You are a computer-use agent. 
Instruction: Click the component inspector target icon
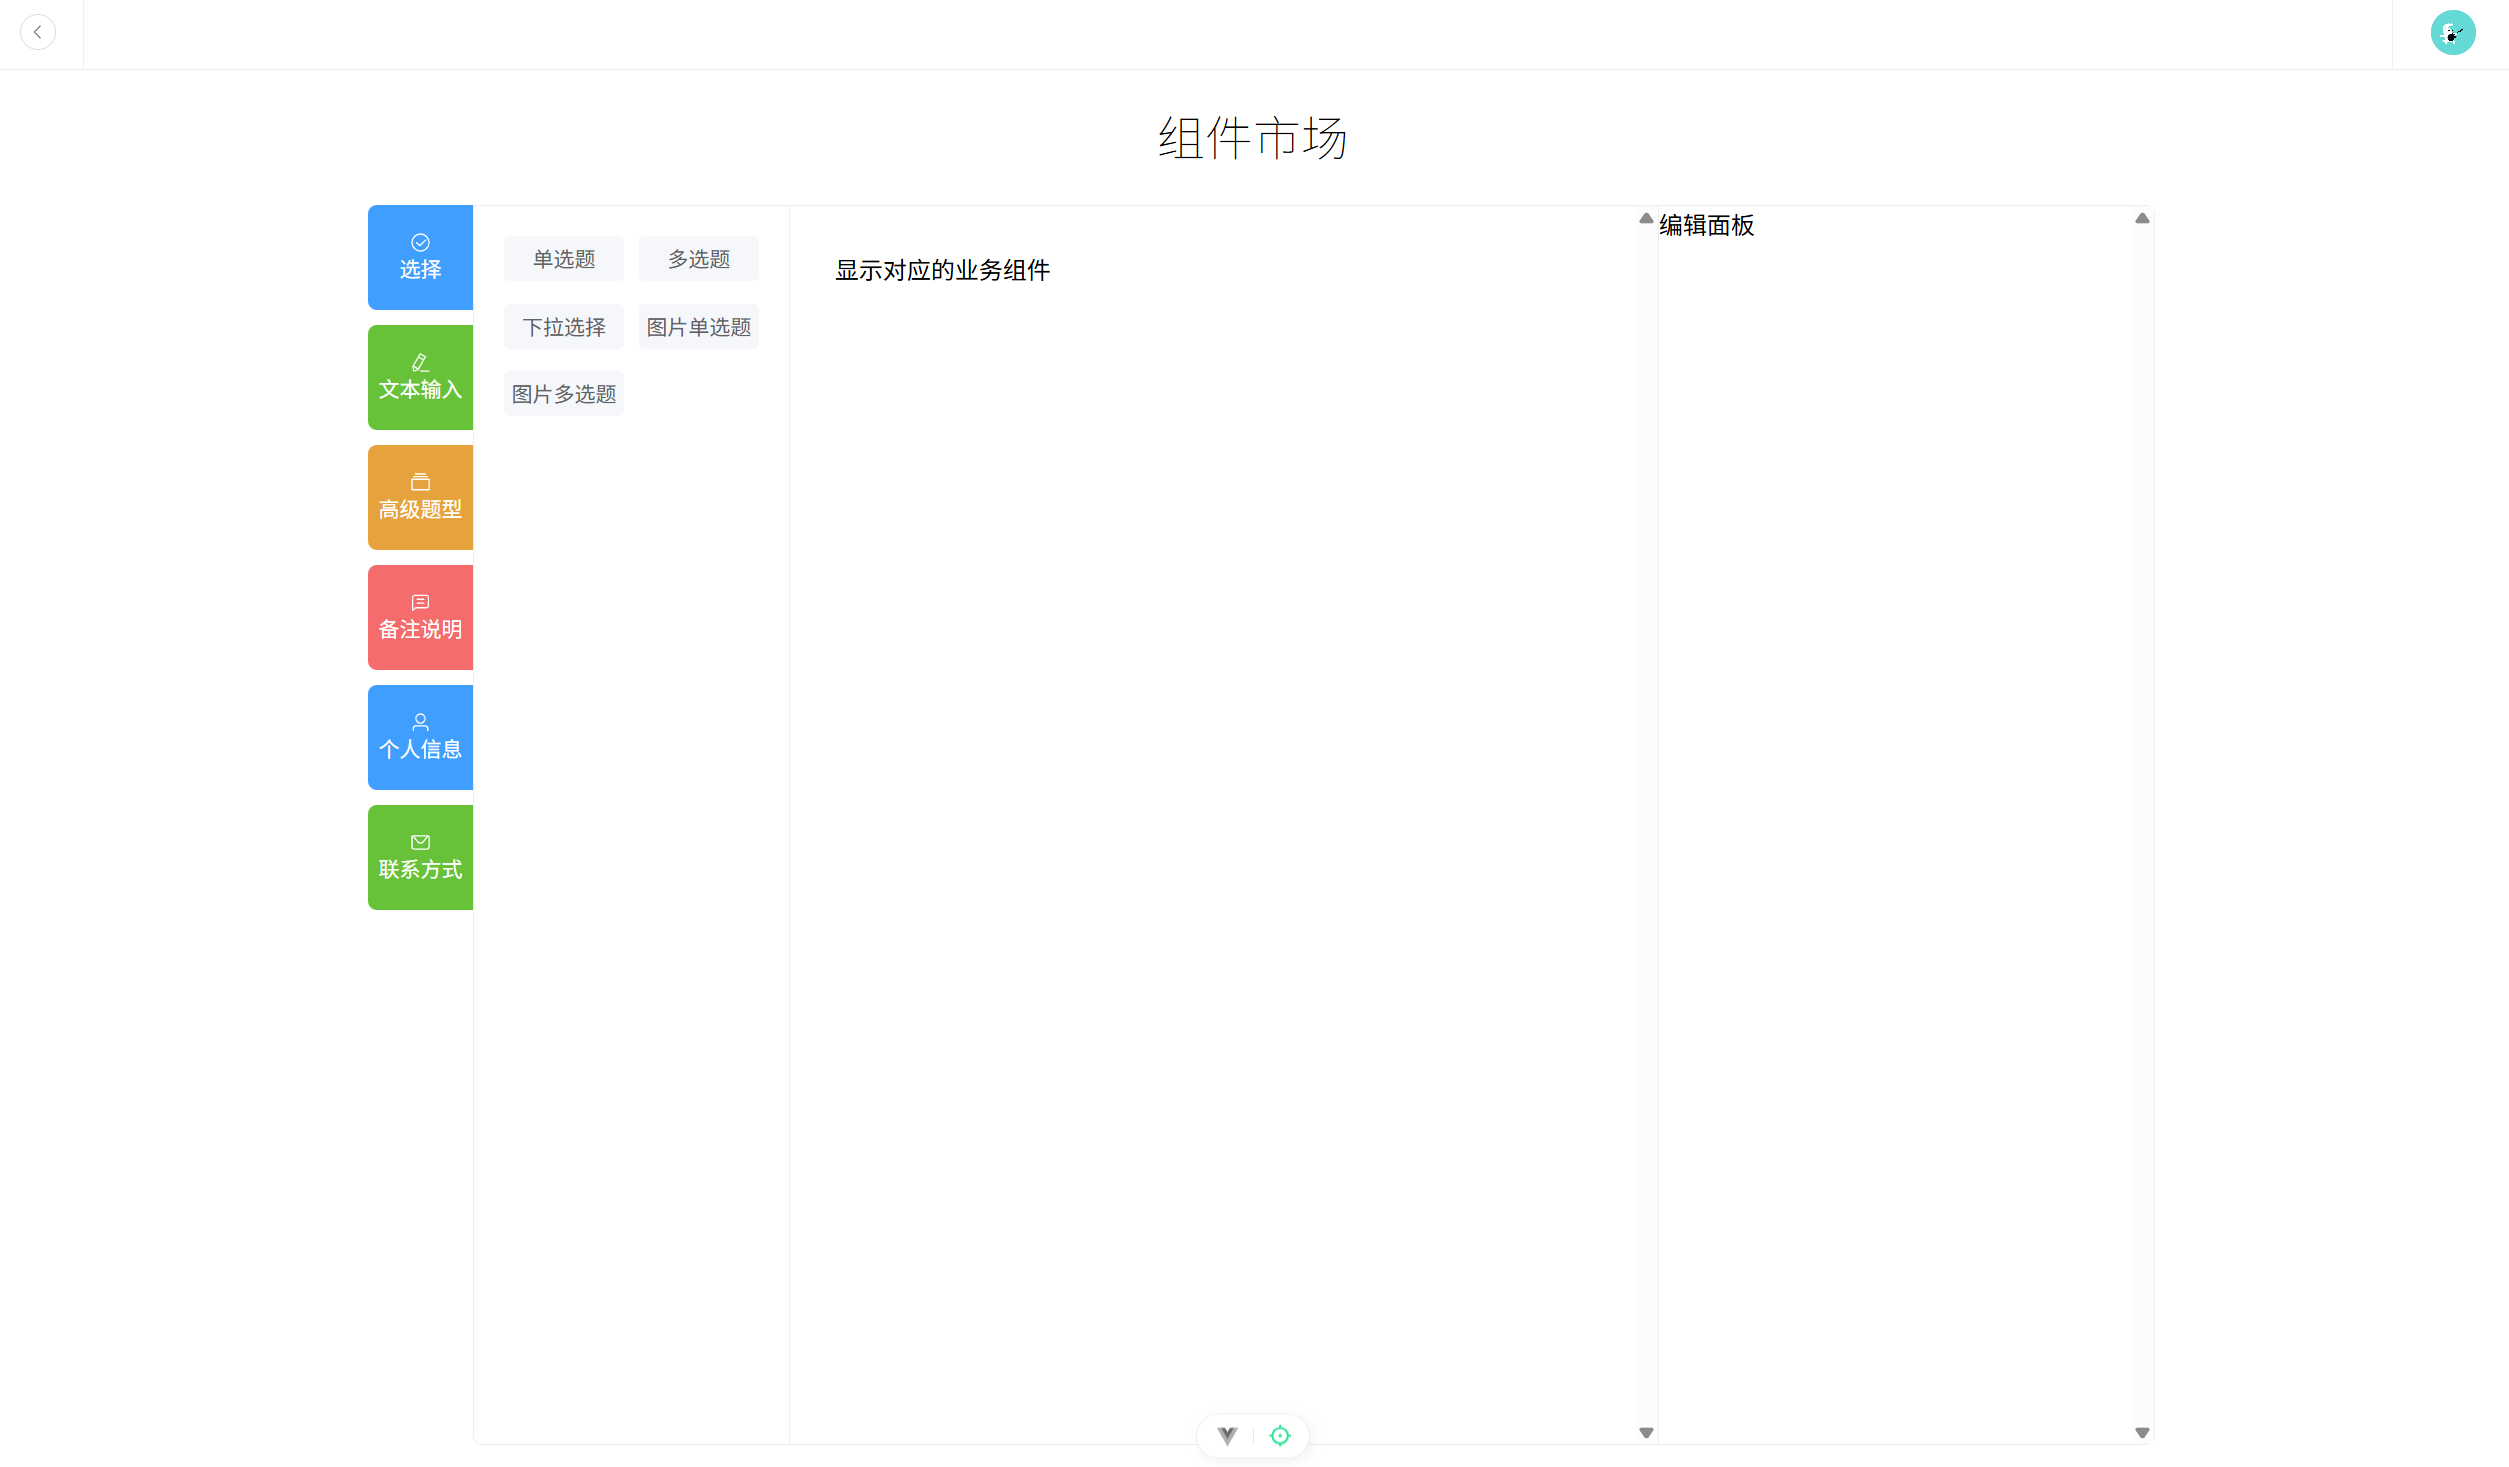[1279, 1435]
